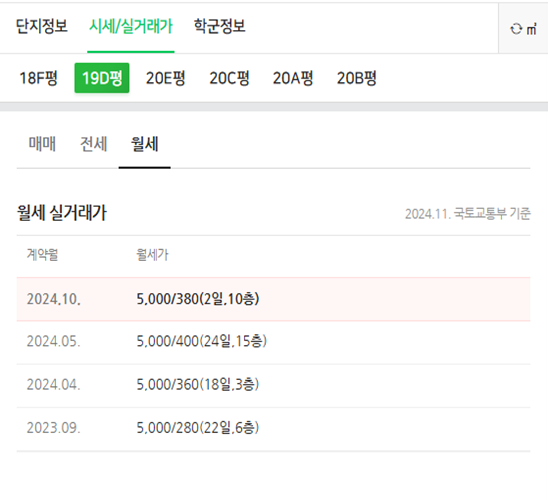This screenshot has height=500, width=548.
Task: Click the 5,000/400(24일,15층) price entry
Action: click(x=202, y=341)
